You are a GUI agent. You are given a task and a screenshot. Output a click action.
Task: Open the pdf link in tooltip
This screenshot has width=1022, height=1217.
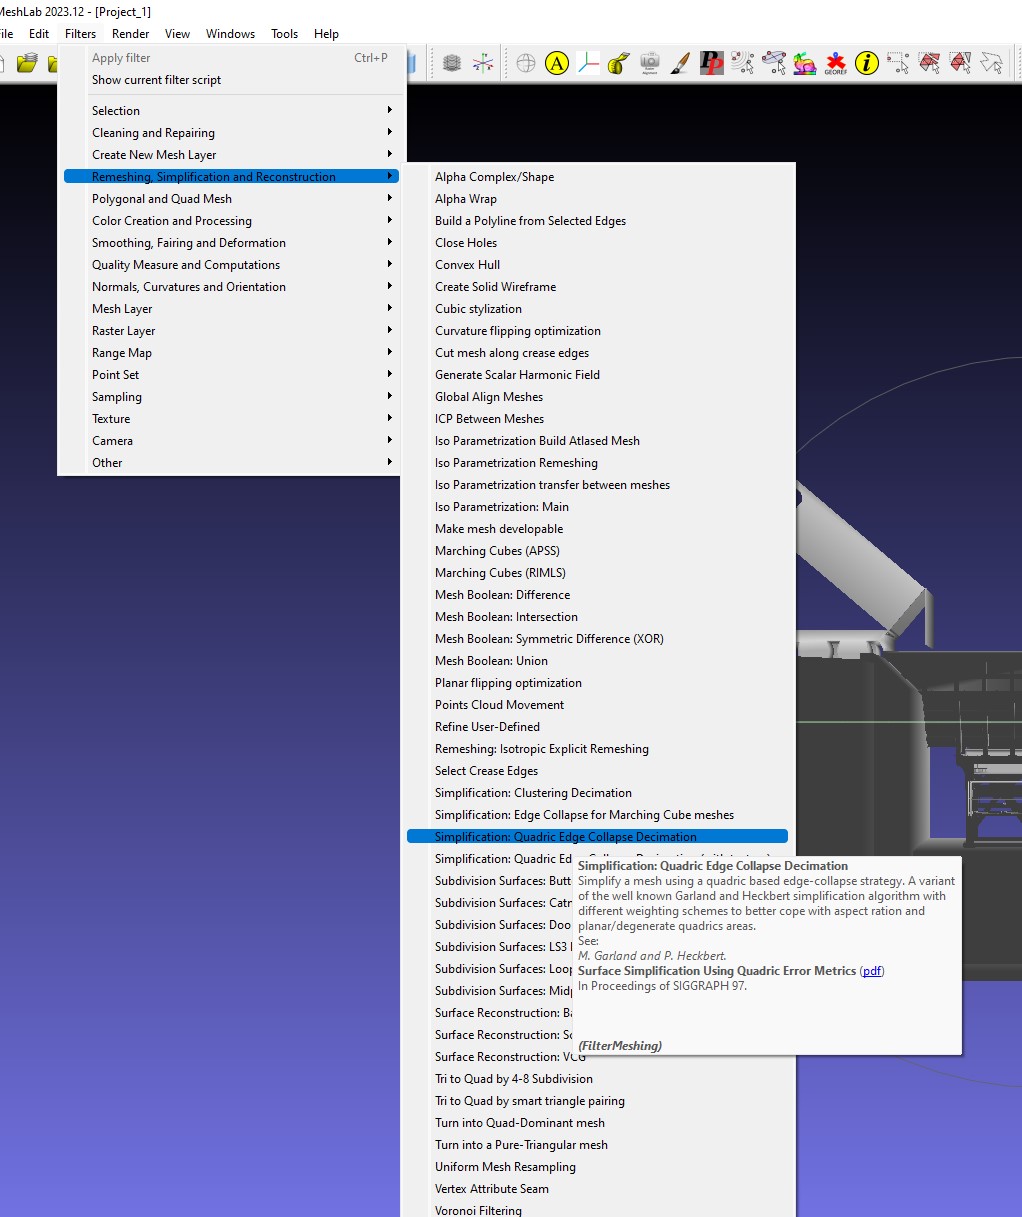point(872,971)
